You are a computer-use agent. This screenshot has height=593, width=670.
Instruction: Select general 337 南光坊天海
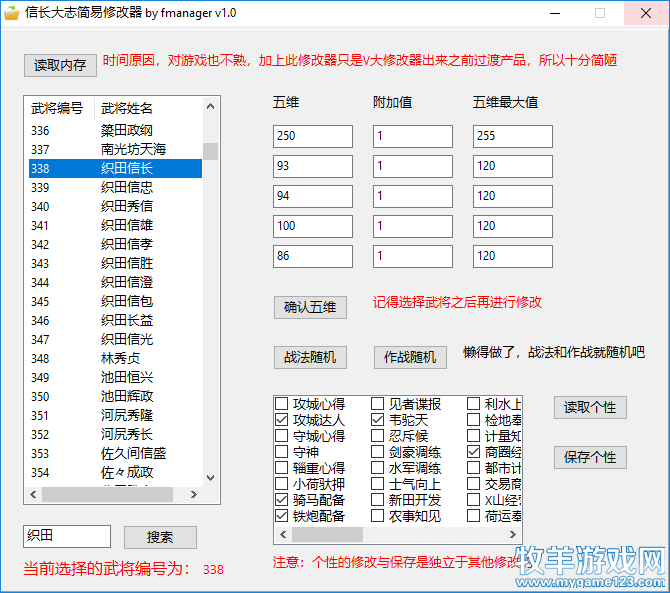[x=115, y=150]
